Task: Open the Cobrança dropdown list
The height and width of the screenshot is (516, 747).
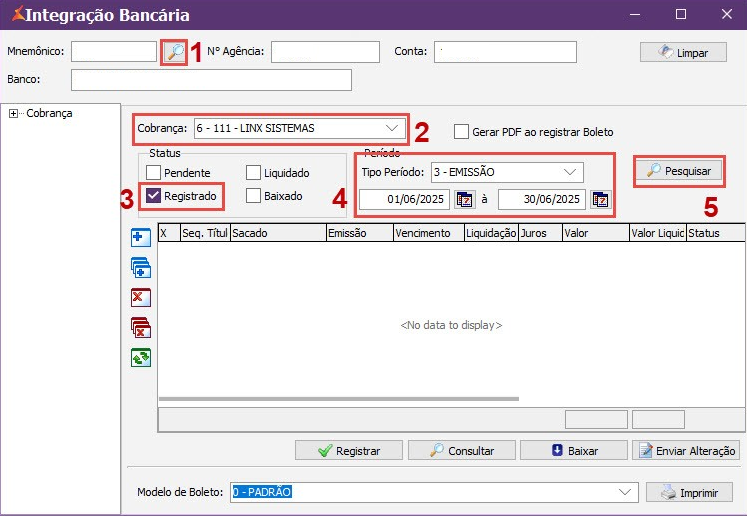Action: (x=392, y=128)
